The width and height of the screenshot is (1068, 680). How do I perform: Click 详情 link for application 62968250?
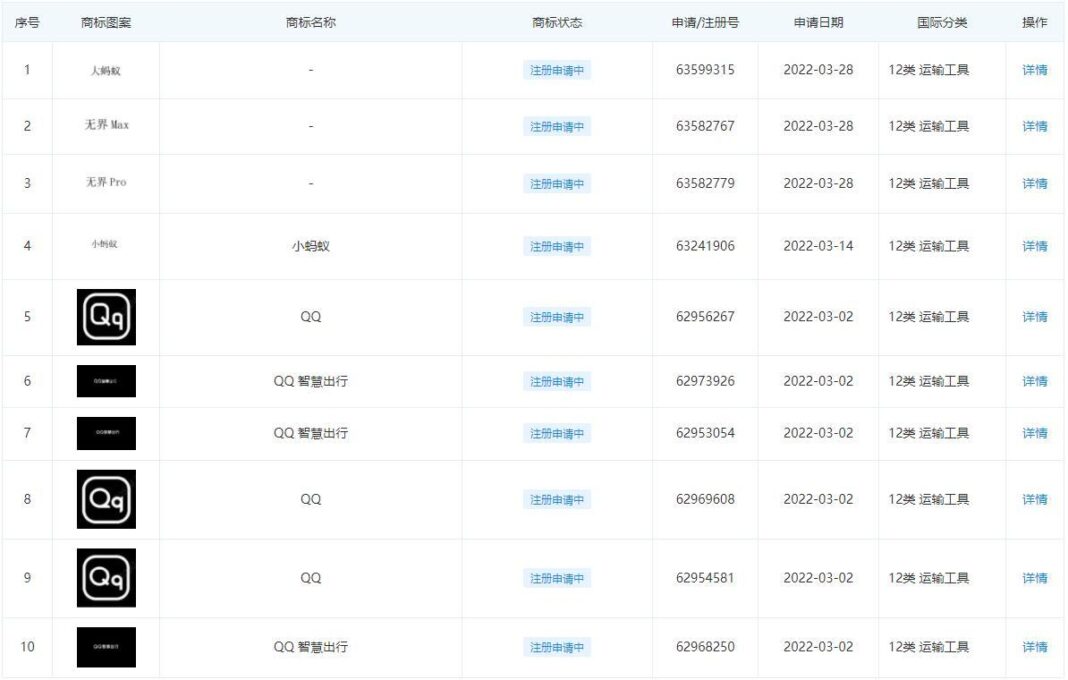(x=1034, y=647)
